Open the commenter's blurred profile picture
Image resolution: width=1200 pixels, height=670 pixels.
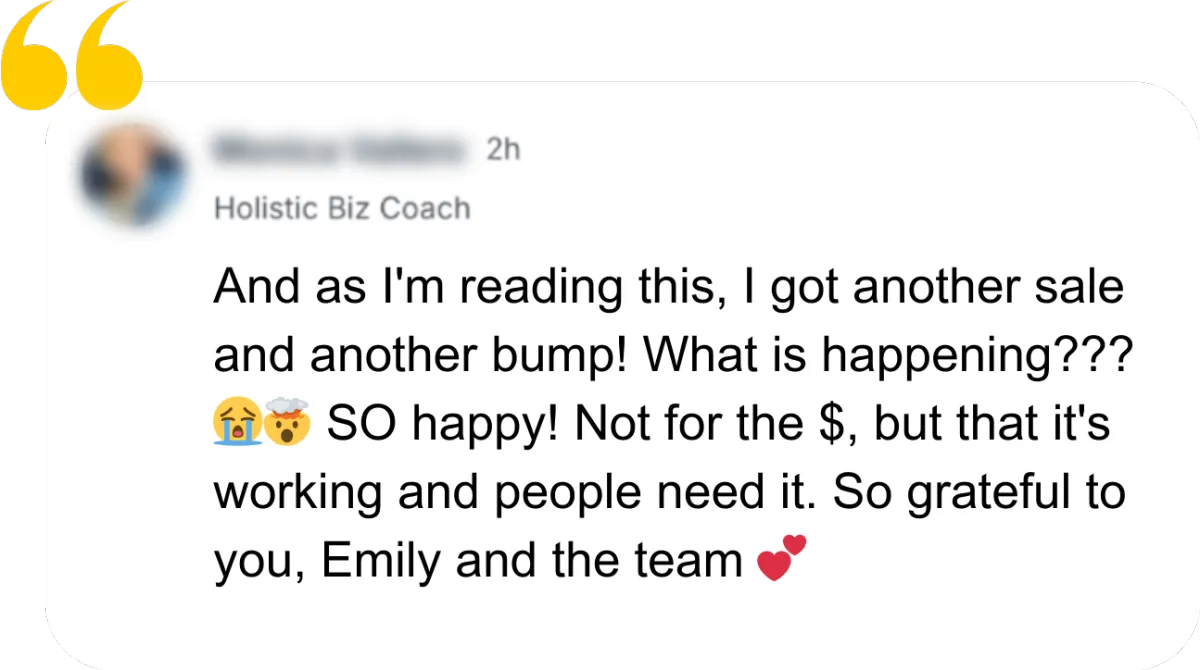pos(134,177)
